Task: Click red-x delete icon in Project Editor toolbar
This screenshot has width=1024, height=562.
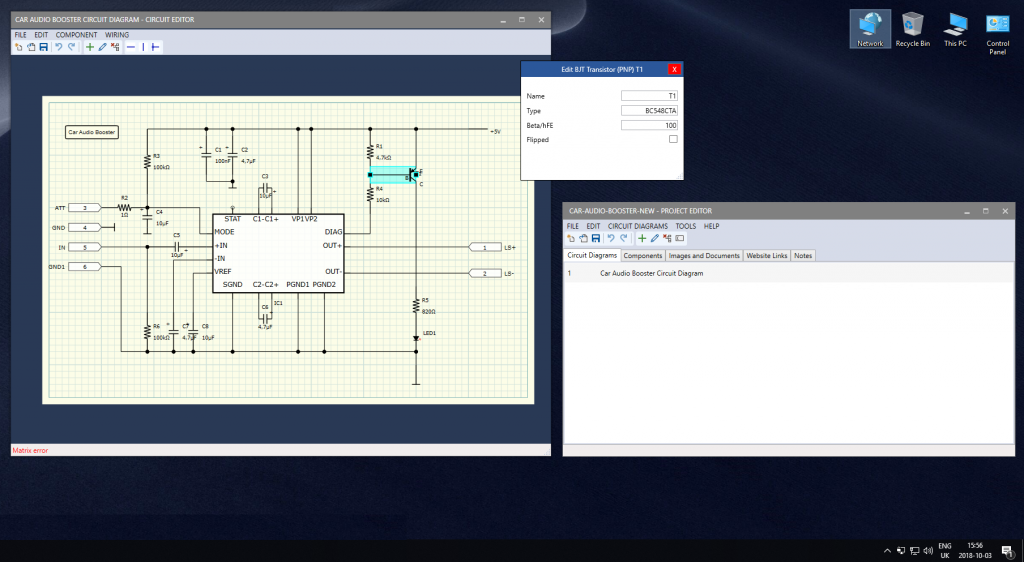Action: (x=667, y=238)
